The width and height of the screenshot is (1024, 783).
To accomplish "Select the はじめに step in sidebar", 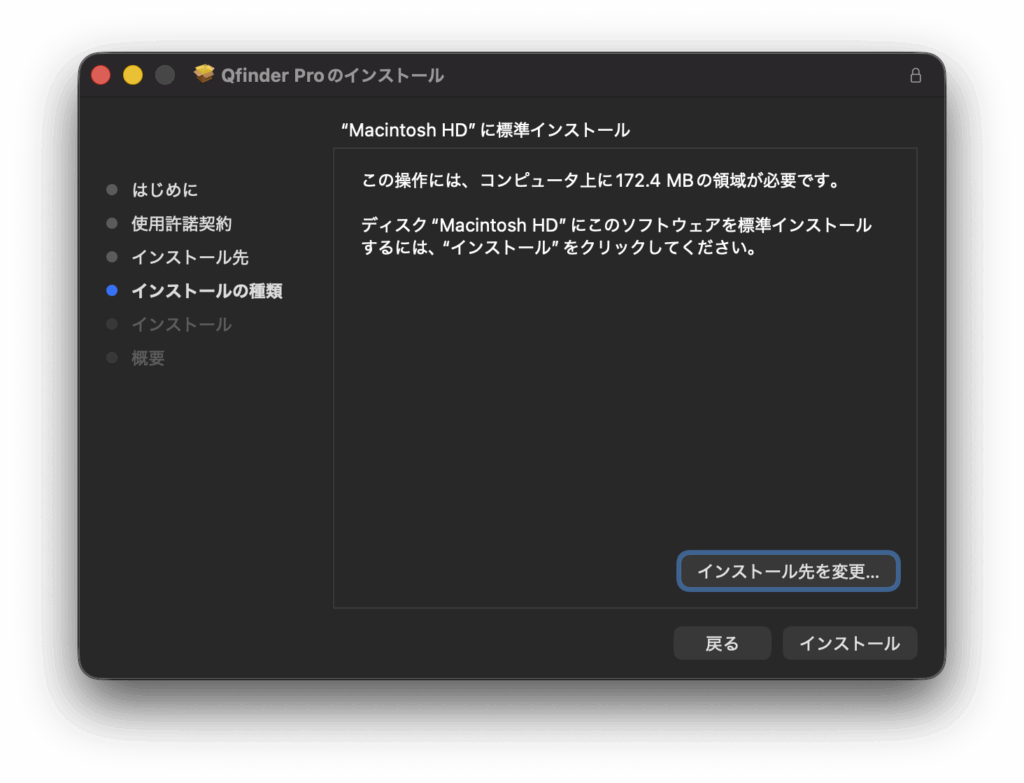I will pyautogui.click(x=165, y=190).
